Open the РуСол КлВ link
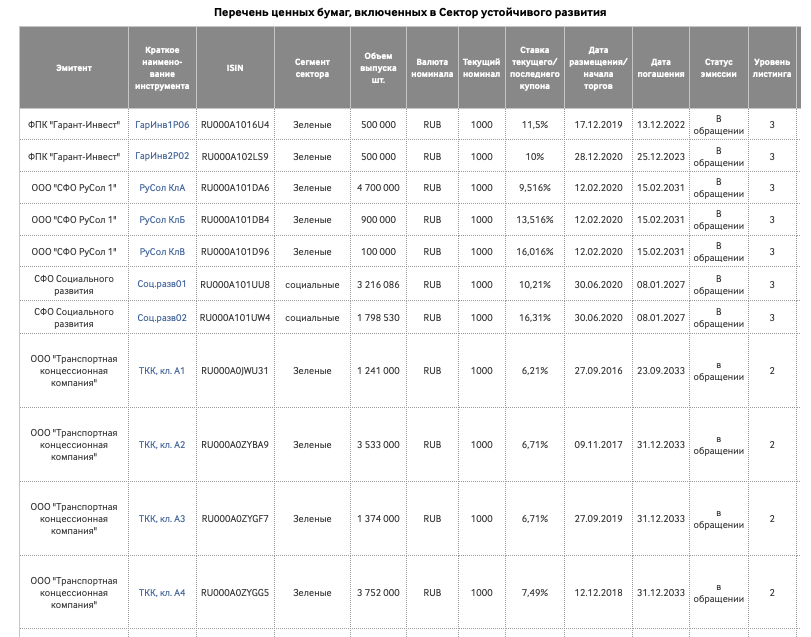Screen dimensions: 811x637 point(162,252)
